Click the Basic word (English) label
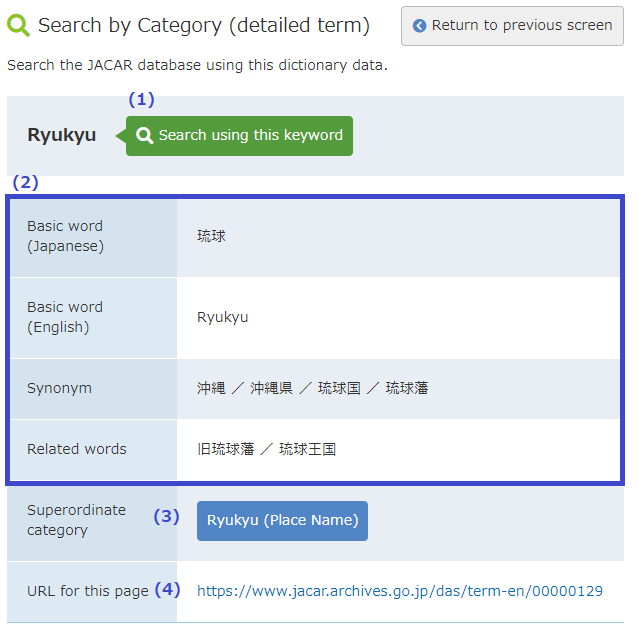The height and width of the screenshot is (633, 639). (x=65, y=317)
